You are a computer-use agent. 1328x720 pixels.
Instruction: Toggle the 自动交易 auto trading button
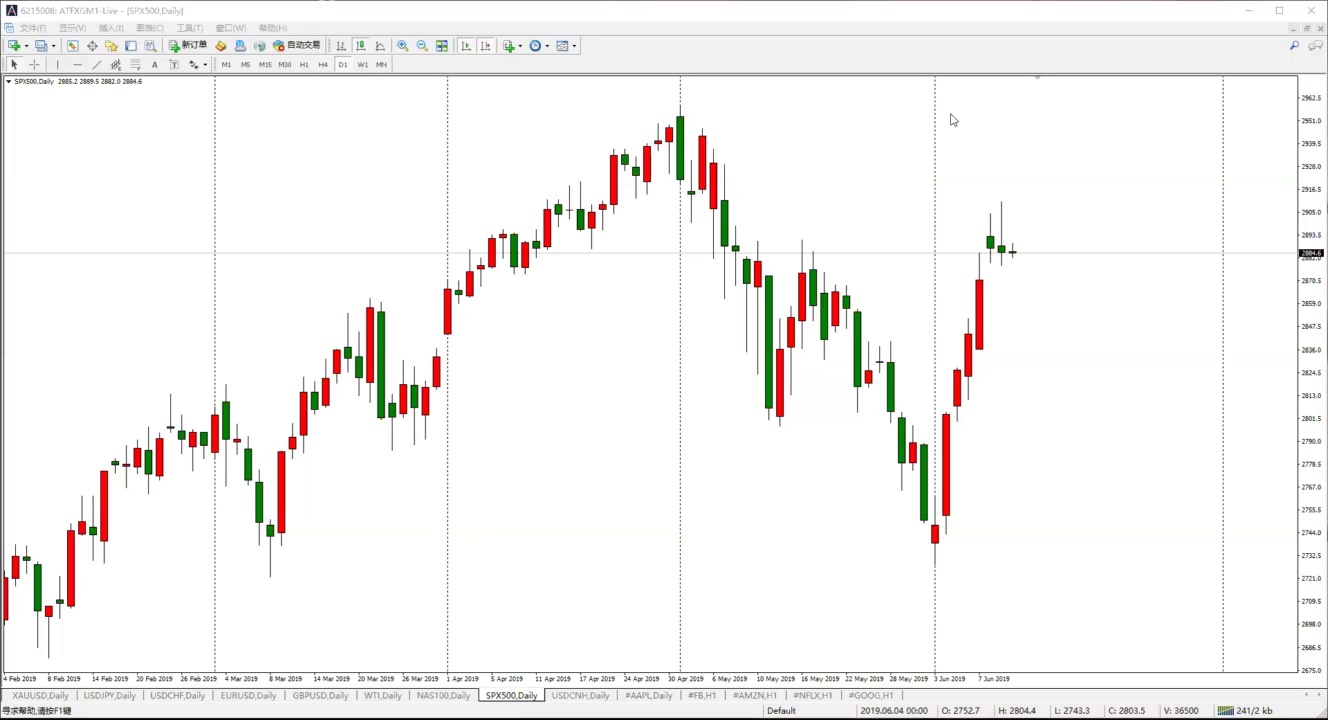297,46
